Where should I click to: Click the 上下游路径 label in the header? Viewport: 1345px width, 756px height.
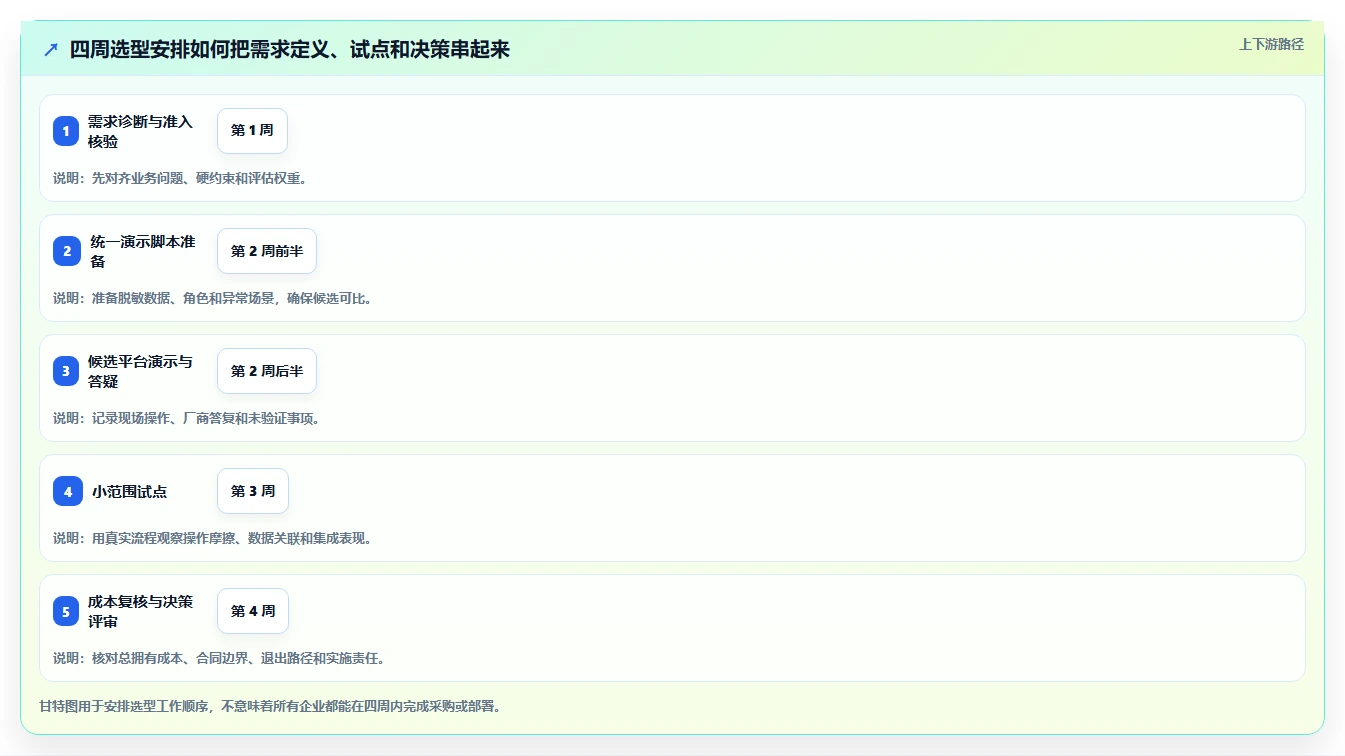[x=1271, y=44]
